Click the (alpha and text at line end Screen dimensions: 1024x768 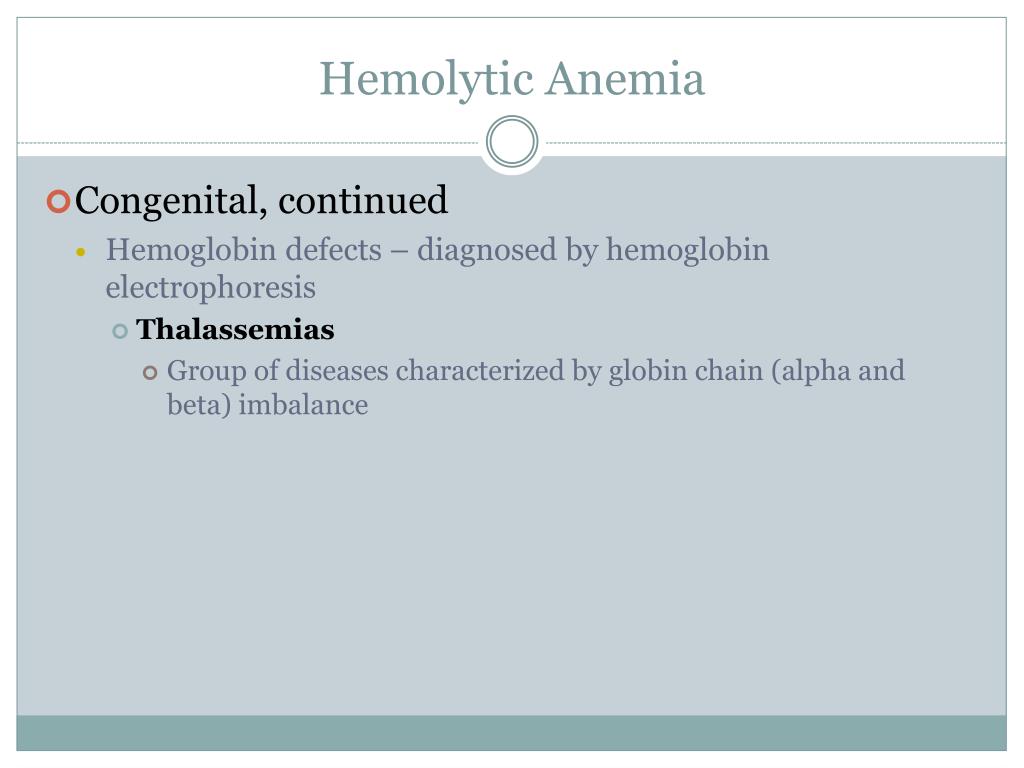point(839,371)
